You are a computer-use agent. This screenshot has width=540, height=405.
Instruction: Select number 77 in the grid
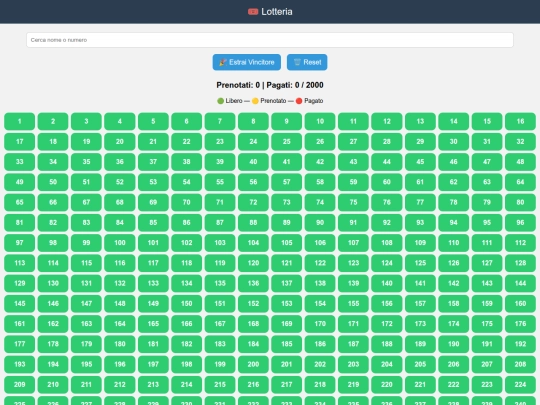click(x=420, y=202)
